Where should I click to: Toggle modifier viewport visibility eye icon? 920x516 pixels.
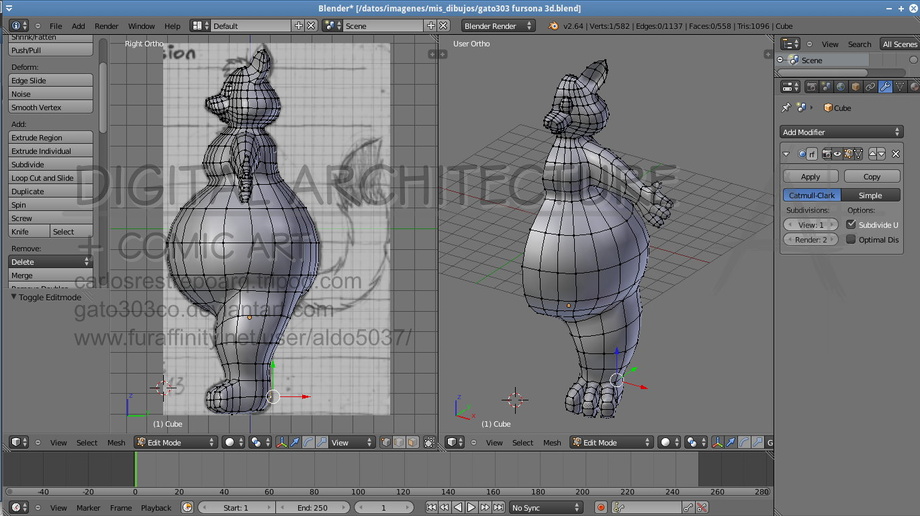(837, 154)
